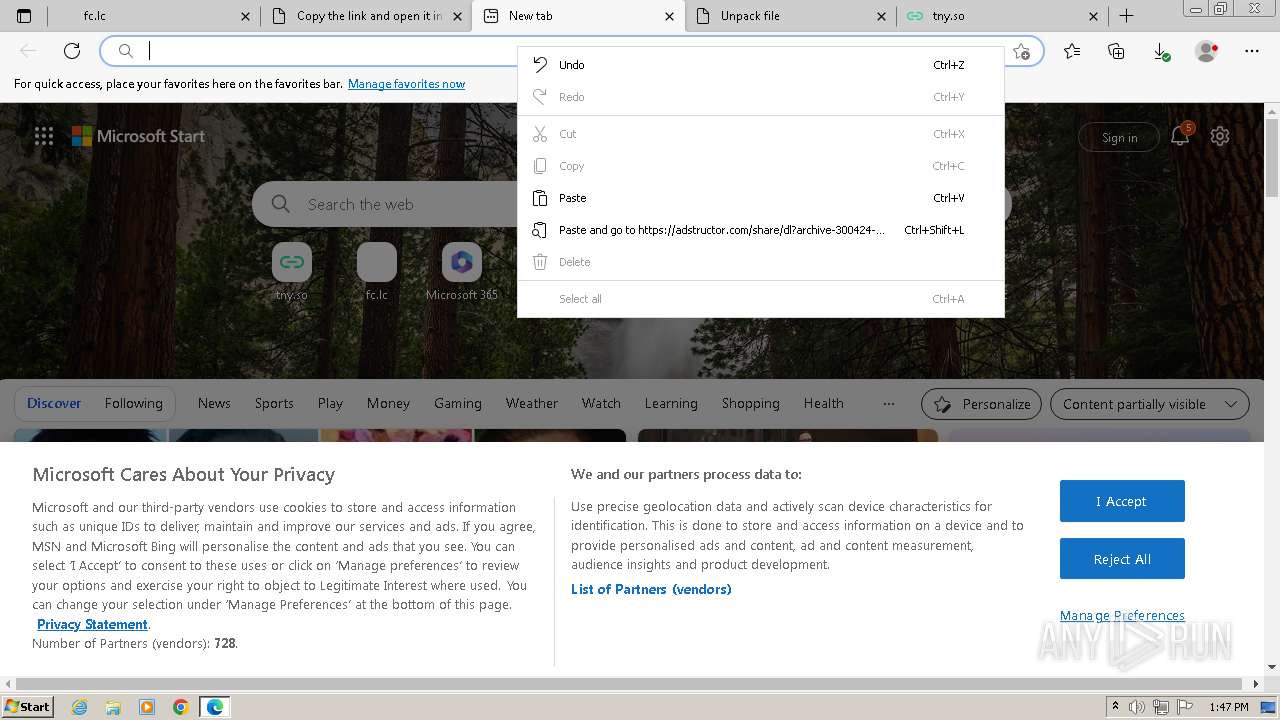The width and height of the screenshot is (1280, 720).
Task: Open the Shopping category
Action: (x=751, y=403)
